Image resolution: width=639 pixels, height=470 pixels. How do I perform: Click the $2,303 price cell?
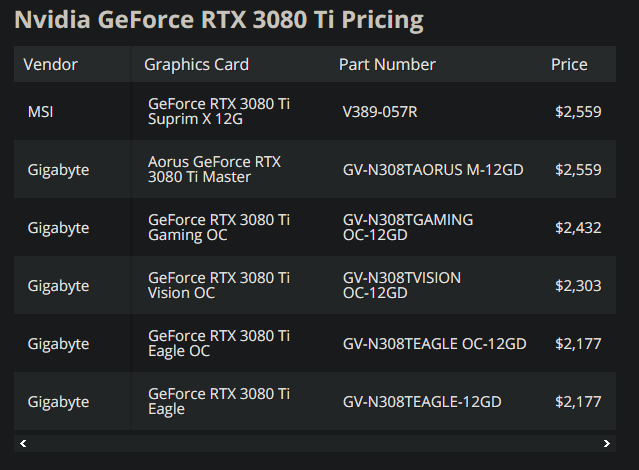[578, 286]
